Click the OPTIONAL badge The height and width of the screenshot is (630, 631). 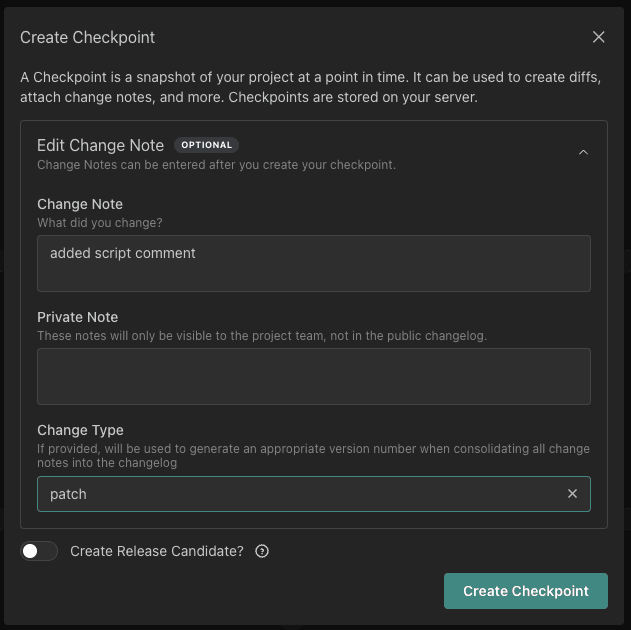pyautogui.click(x=206, y=145)
